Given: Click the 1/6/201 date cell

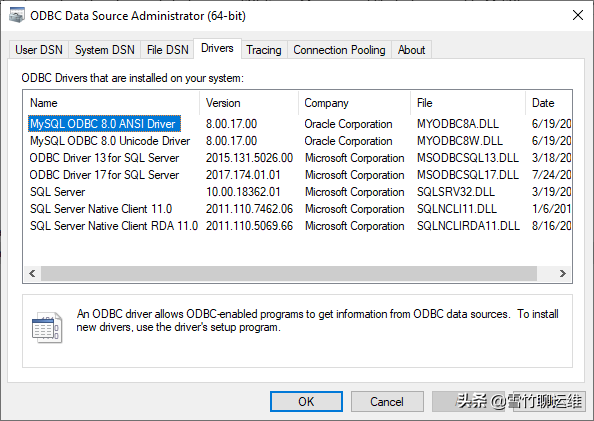Looking at the screenshot, I should [552, 209].
